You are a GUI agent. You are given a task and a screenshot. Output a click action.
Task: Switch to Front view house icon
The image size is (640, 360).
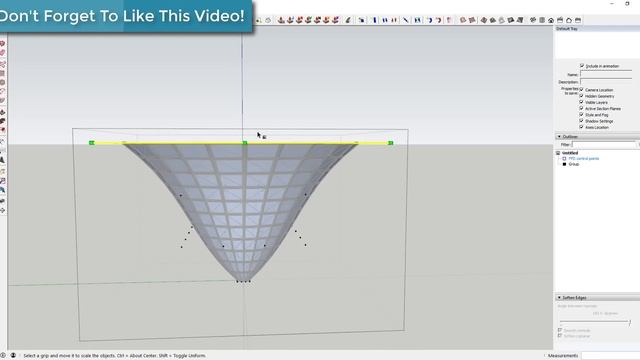[x=551, y=20]
